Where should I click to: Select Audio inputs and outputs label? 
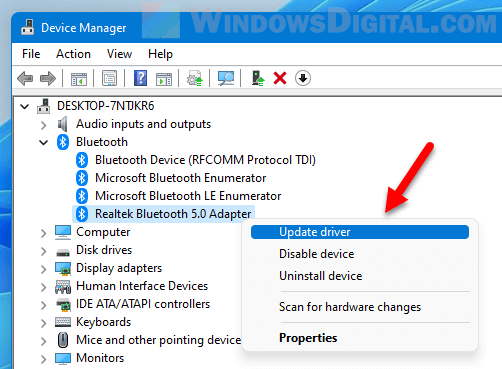coord(143,124)
